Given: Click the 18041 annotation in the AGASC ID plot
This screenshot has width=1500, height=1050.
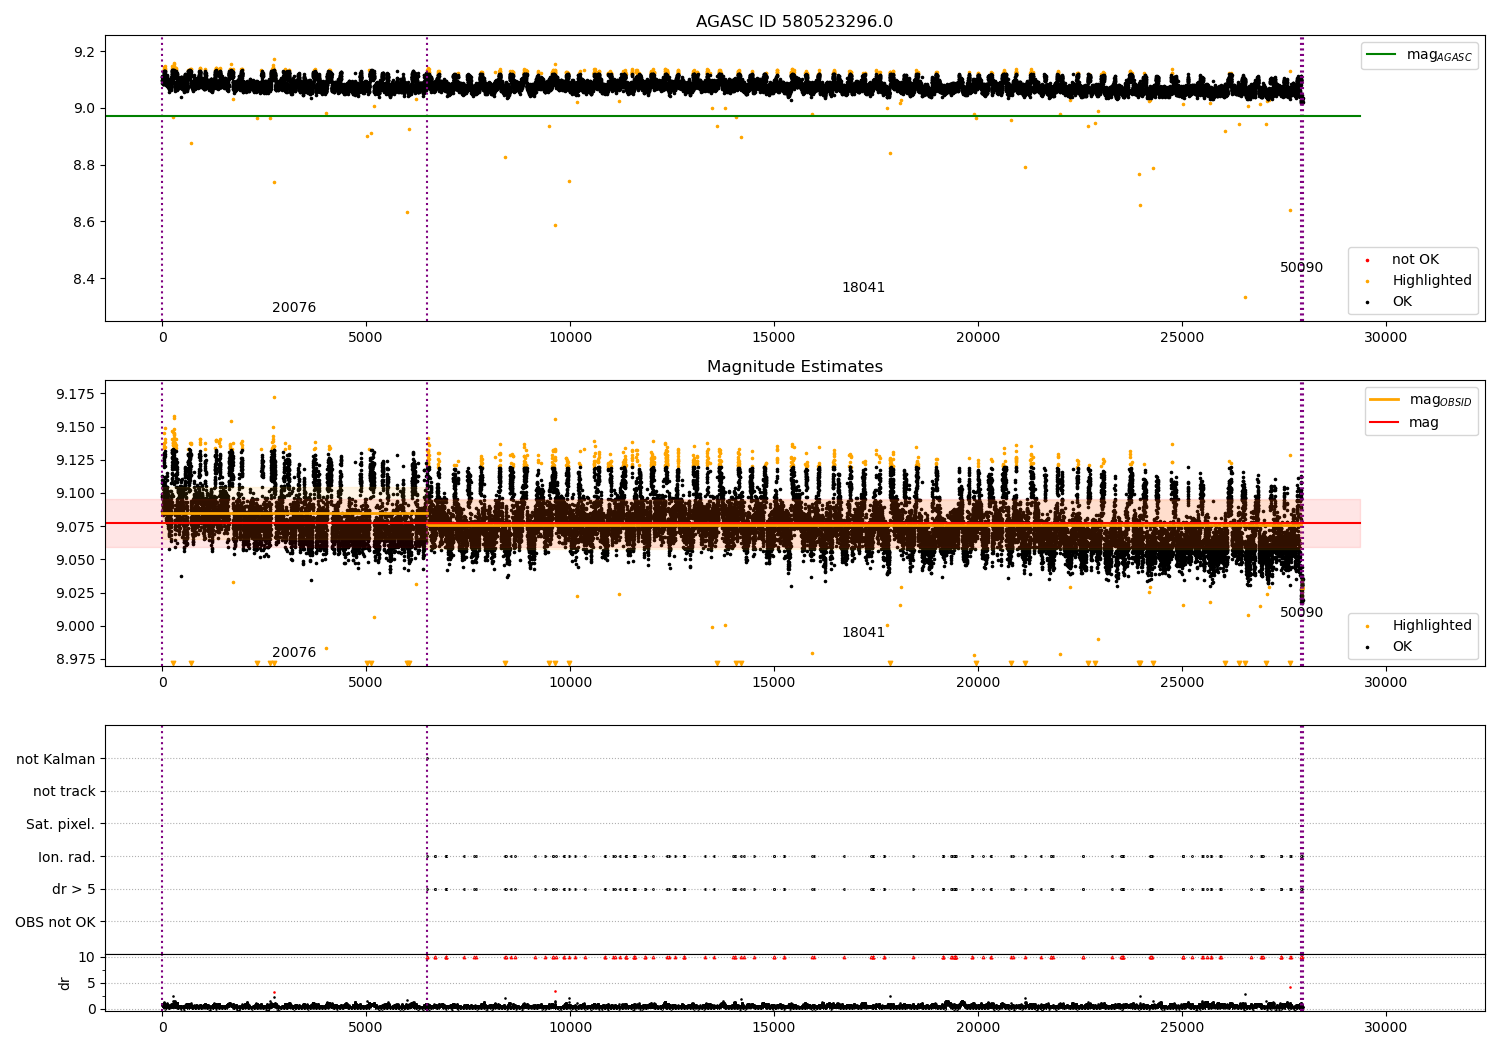Looking at the screenshot, I should (x=863, y=288).
